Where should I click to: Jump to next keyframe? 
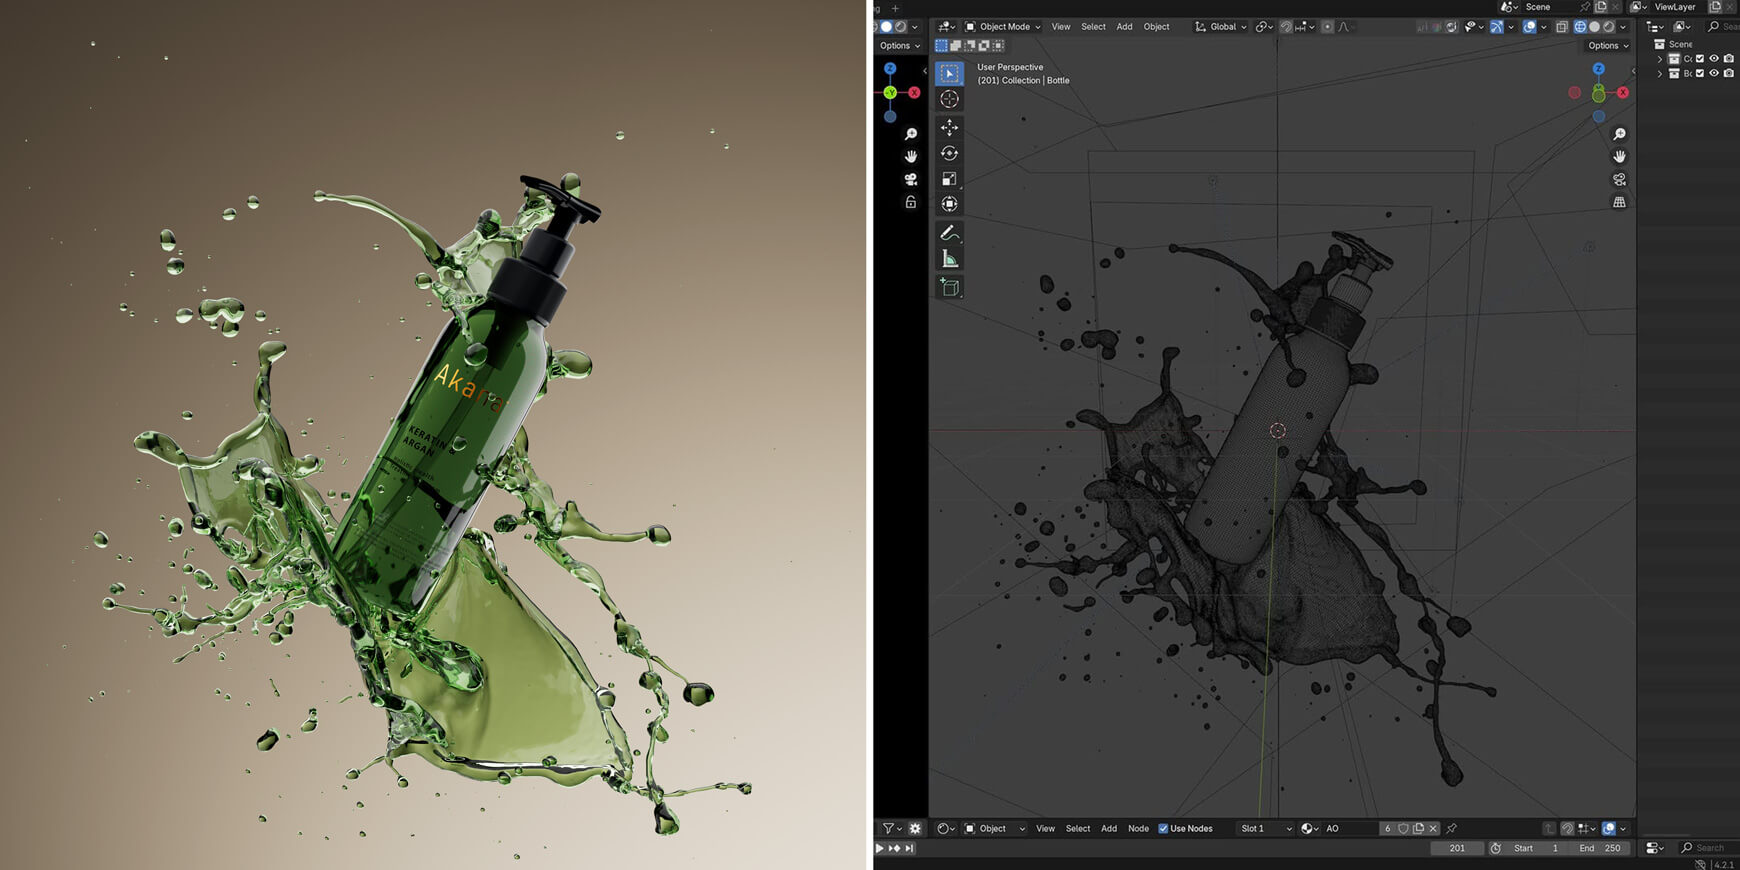[894, 848]
